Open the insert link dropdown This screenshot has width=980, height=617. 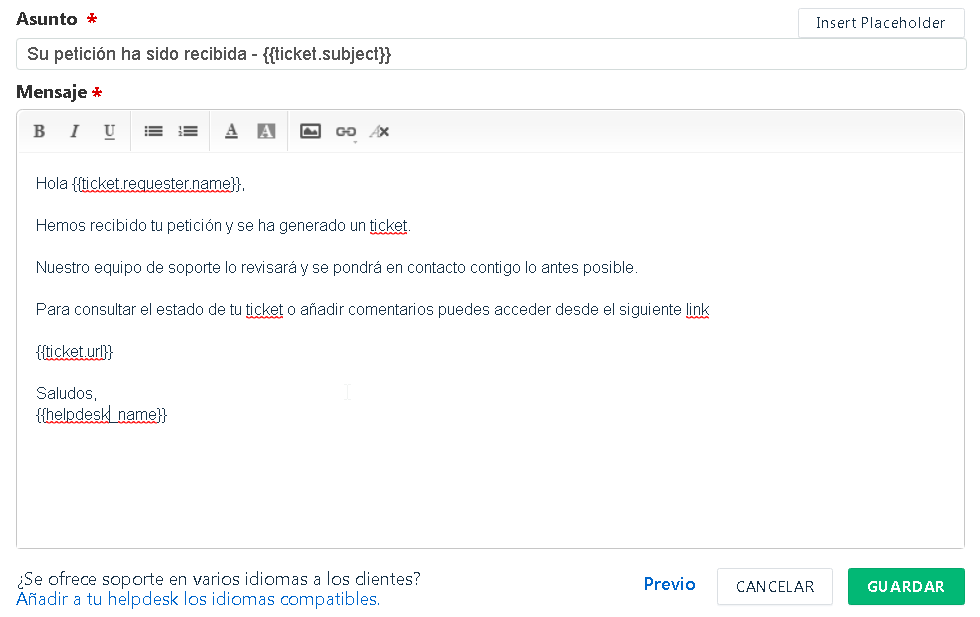point(346,131)
